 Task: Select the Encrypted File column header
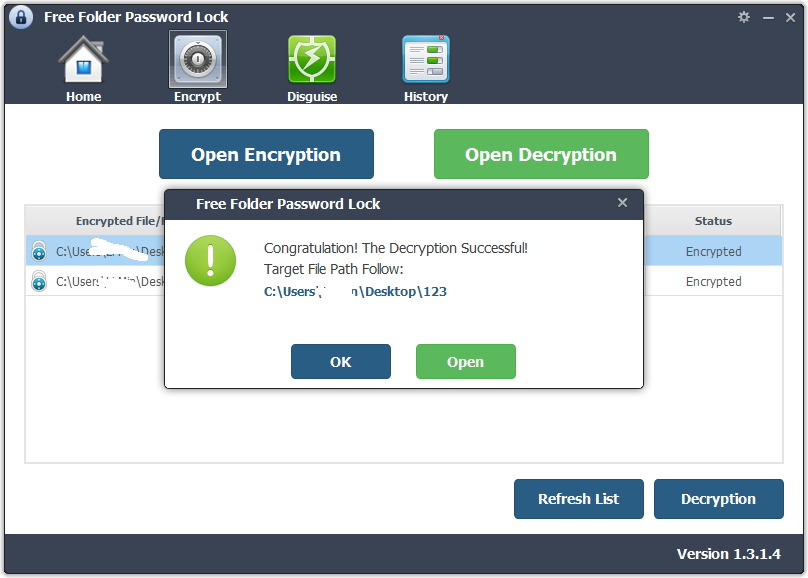pos(95,221)
